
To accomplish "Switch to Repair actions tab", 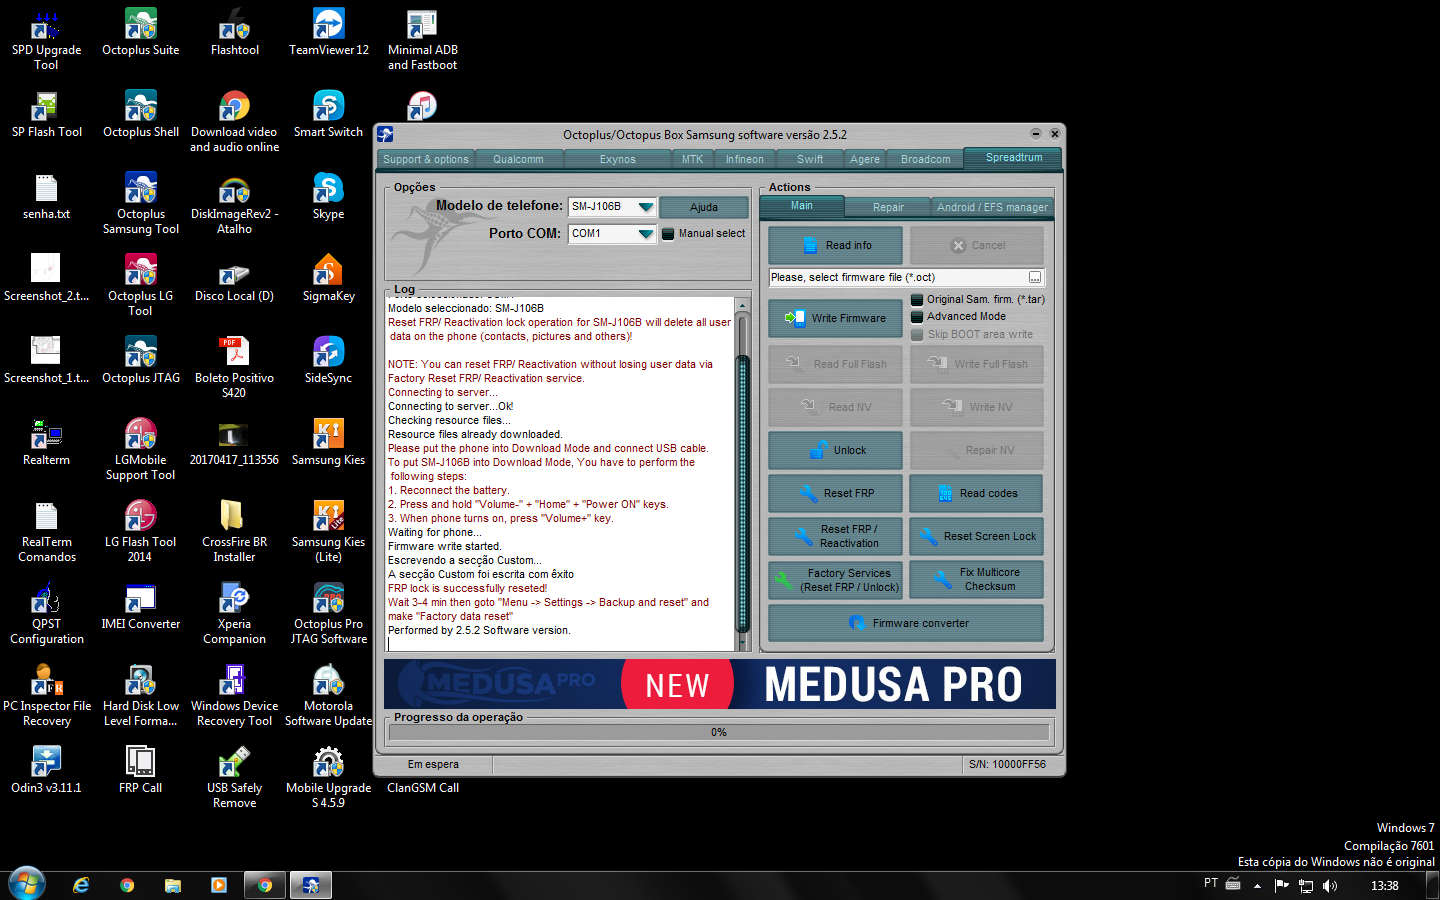I will point(888,207).
